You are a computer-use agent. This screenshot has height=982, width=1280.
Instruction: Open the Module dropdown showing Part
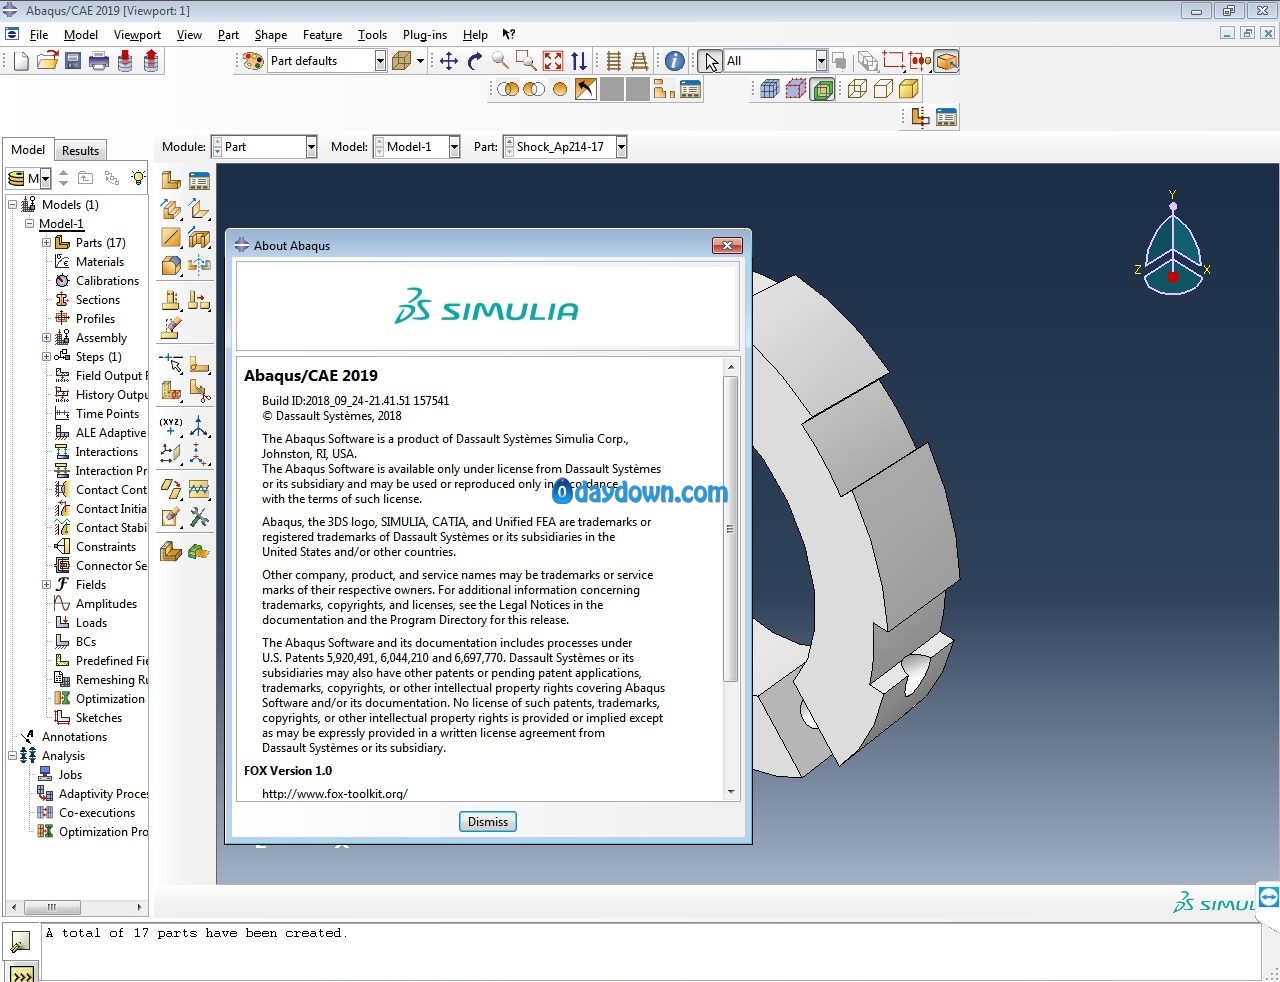click(x=264, y=147)
